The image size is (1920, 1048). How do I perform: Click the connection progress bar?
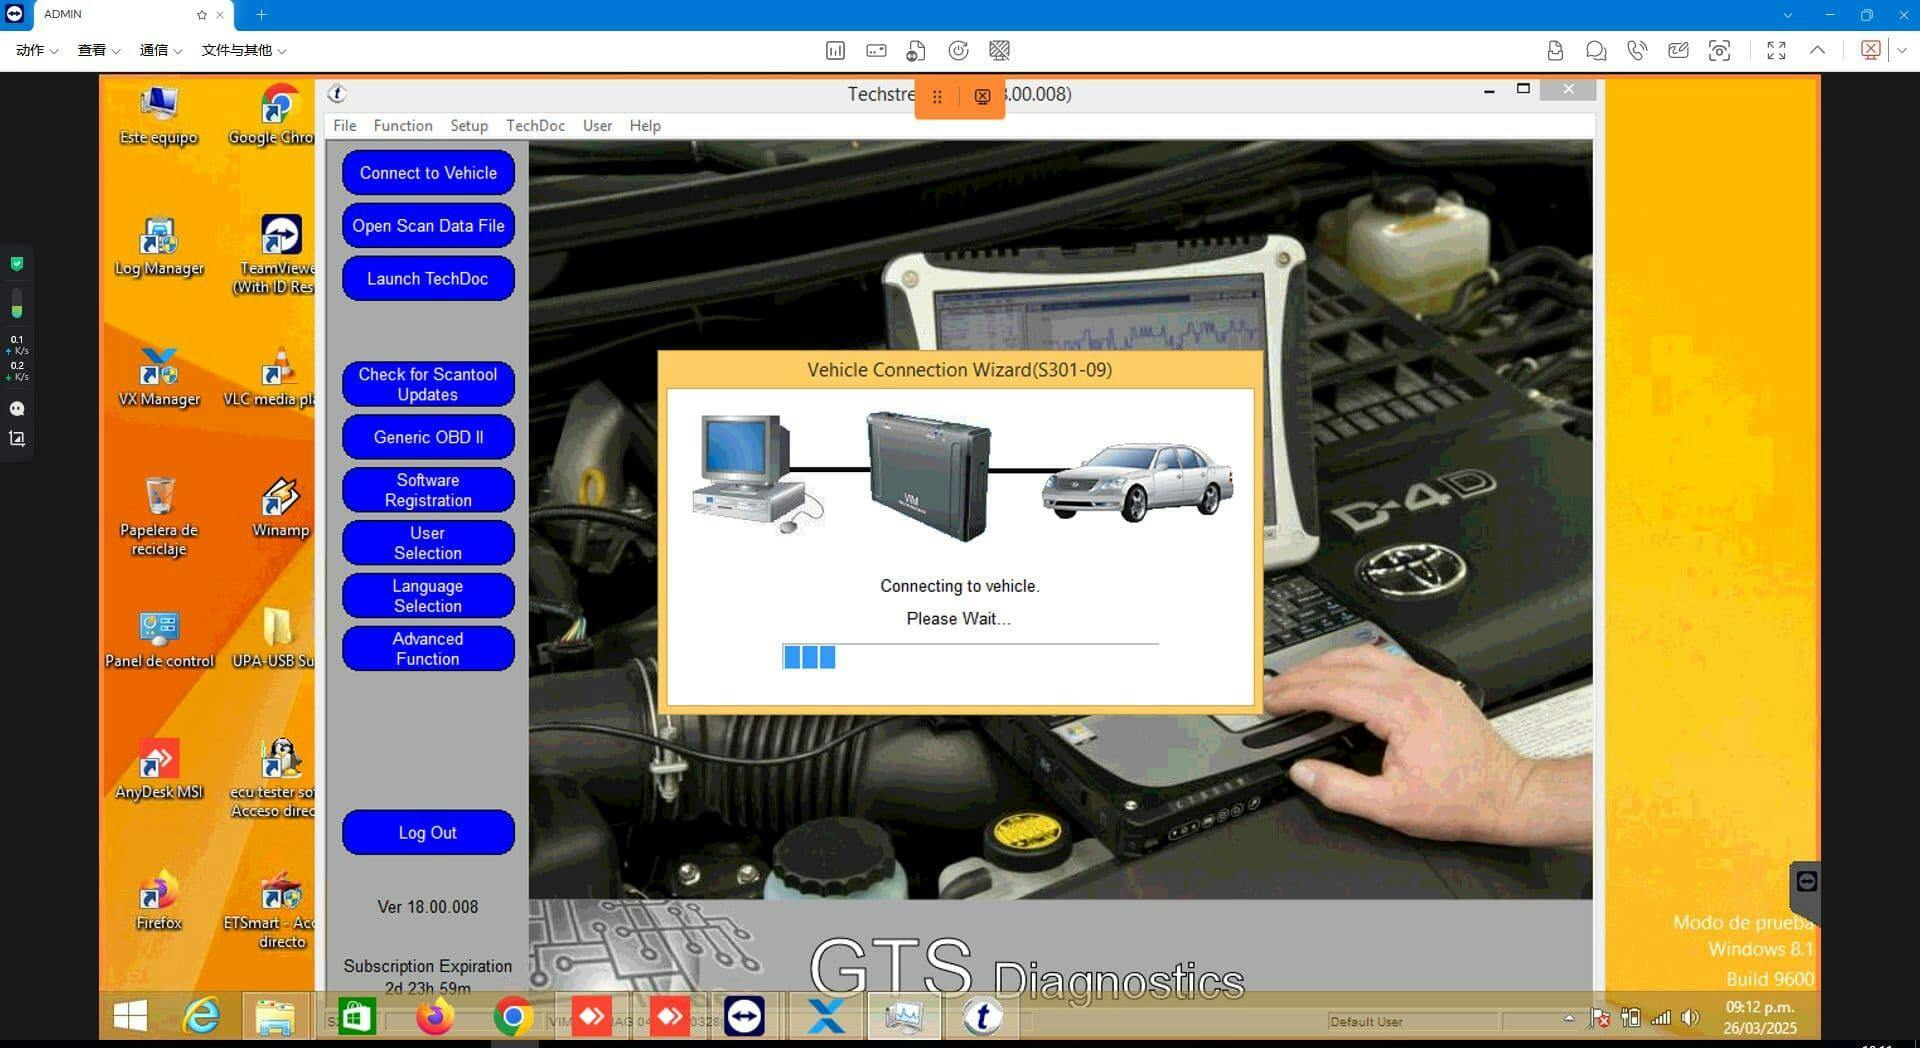tap(970, 657)
